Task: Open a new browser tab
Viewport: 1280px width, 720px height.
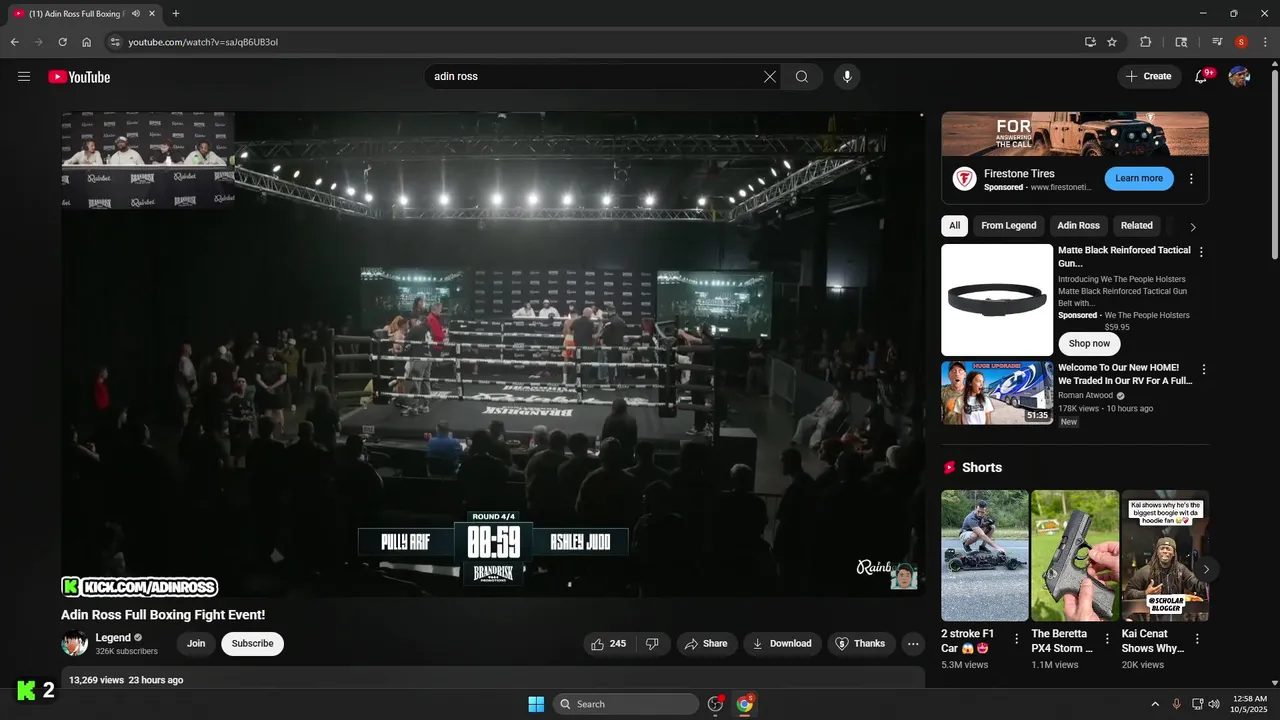Action: pyautogui.click(x=176, y=14)
